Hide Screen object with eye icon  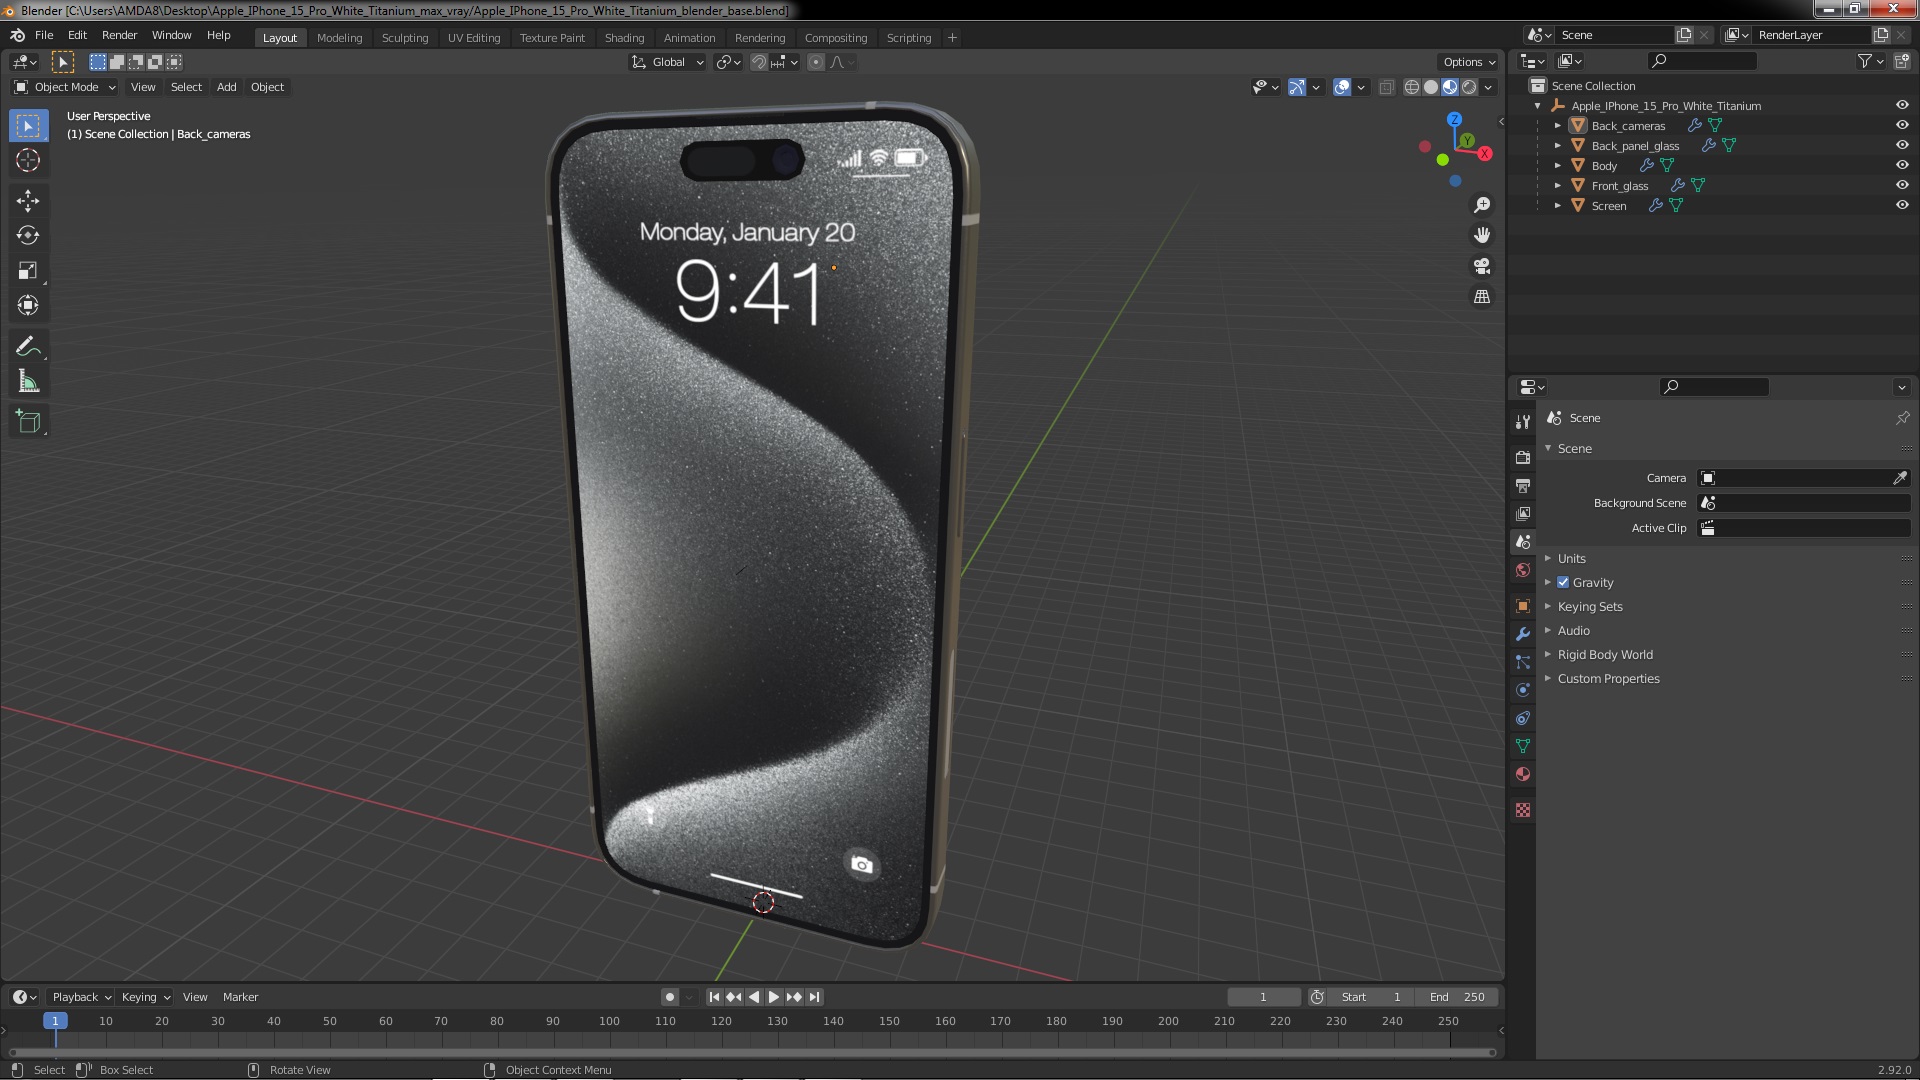click(1901, 205)
